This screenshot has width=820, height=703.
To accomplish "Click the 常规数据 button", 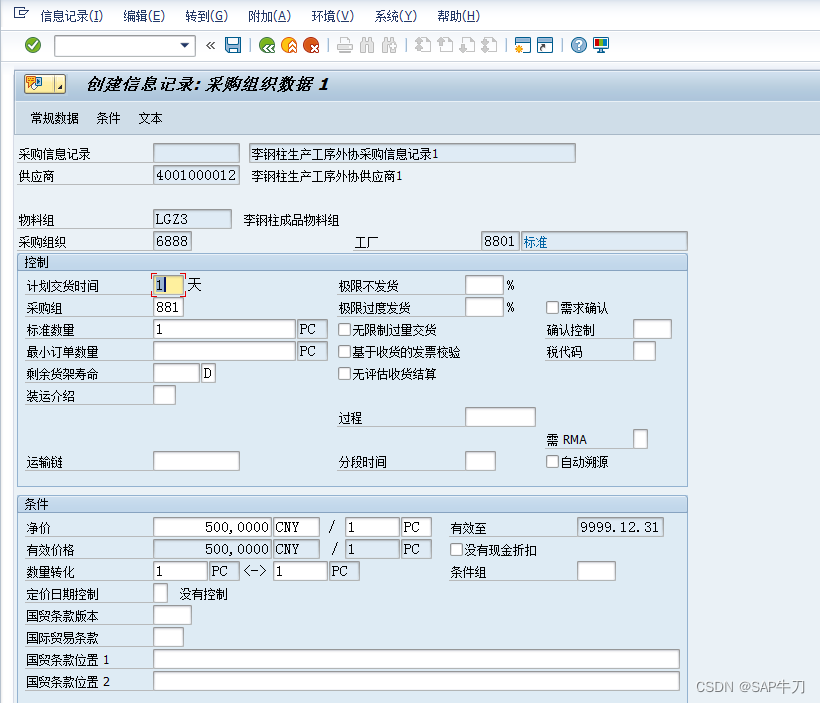I will coord(54,118).
